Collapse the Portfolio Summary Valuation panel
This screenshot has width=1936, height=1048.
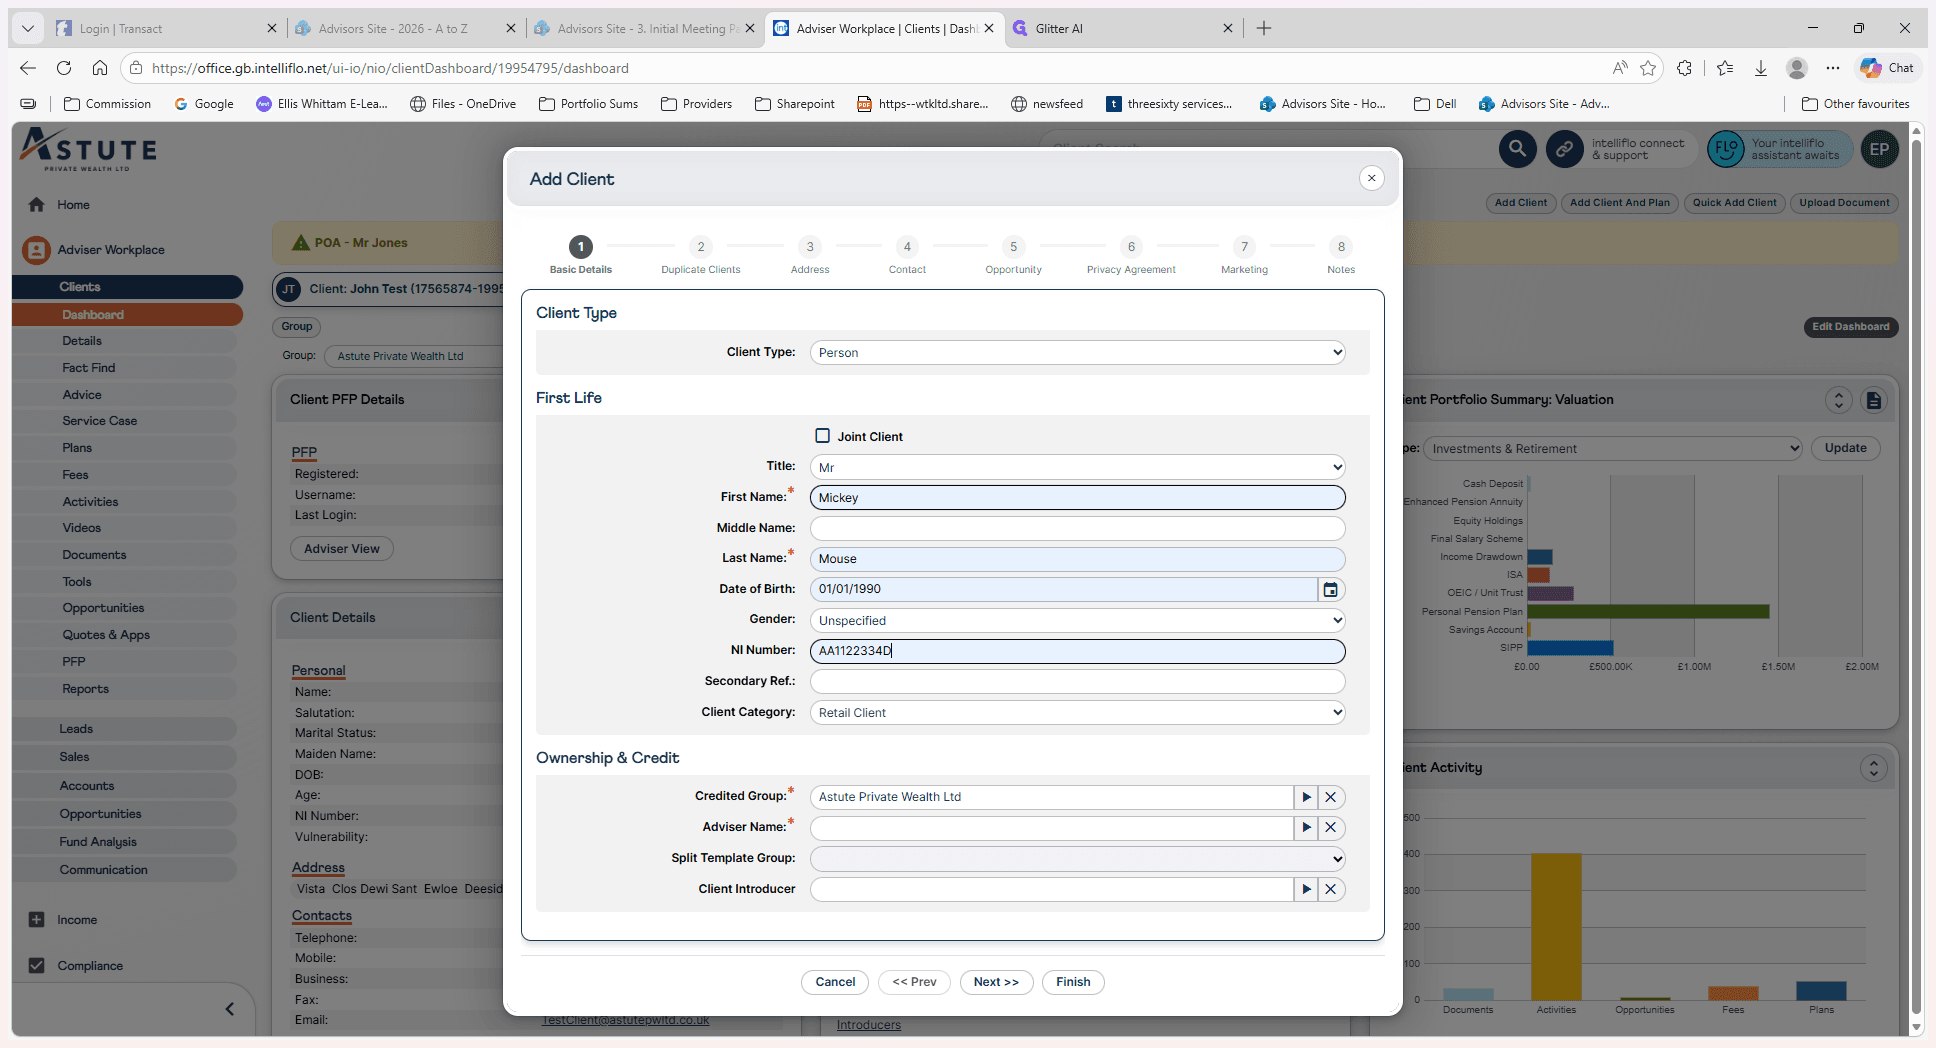(x=1839, y=400)
